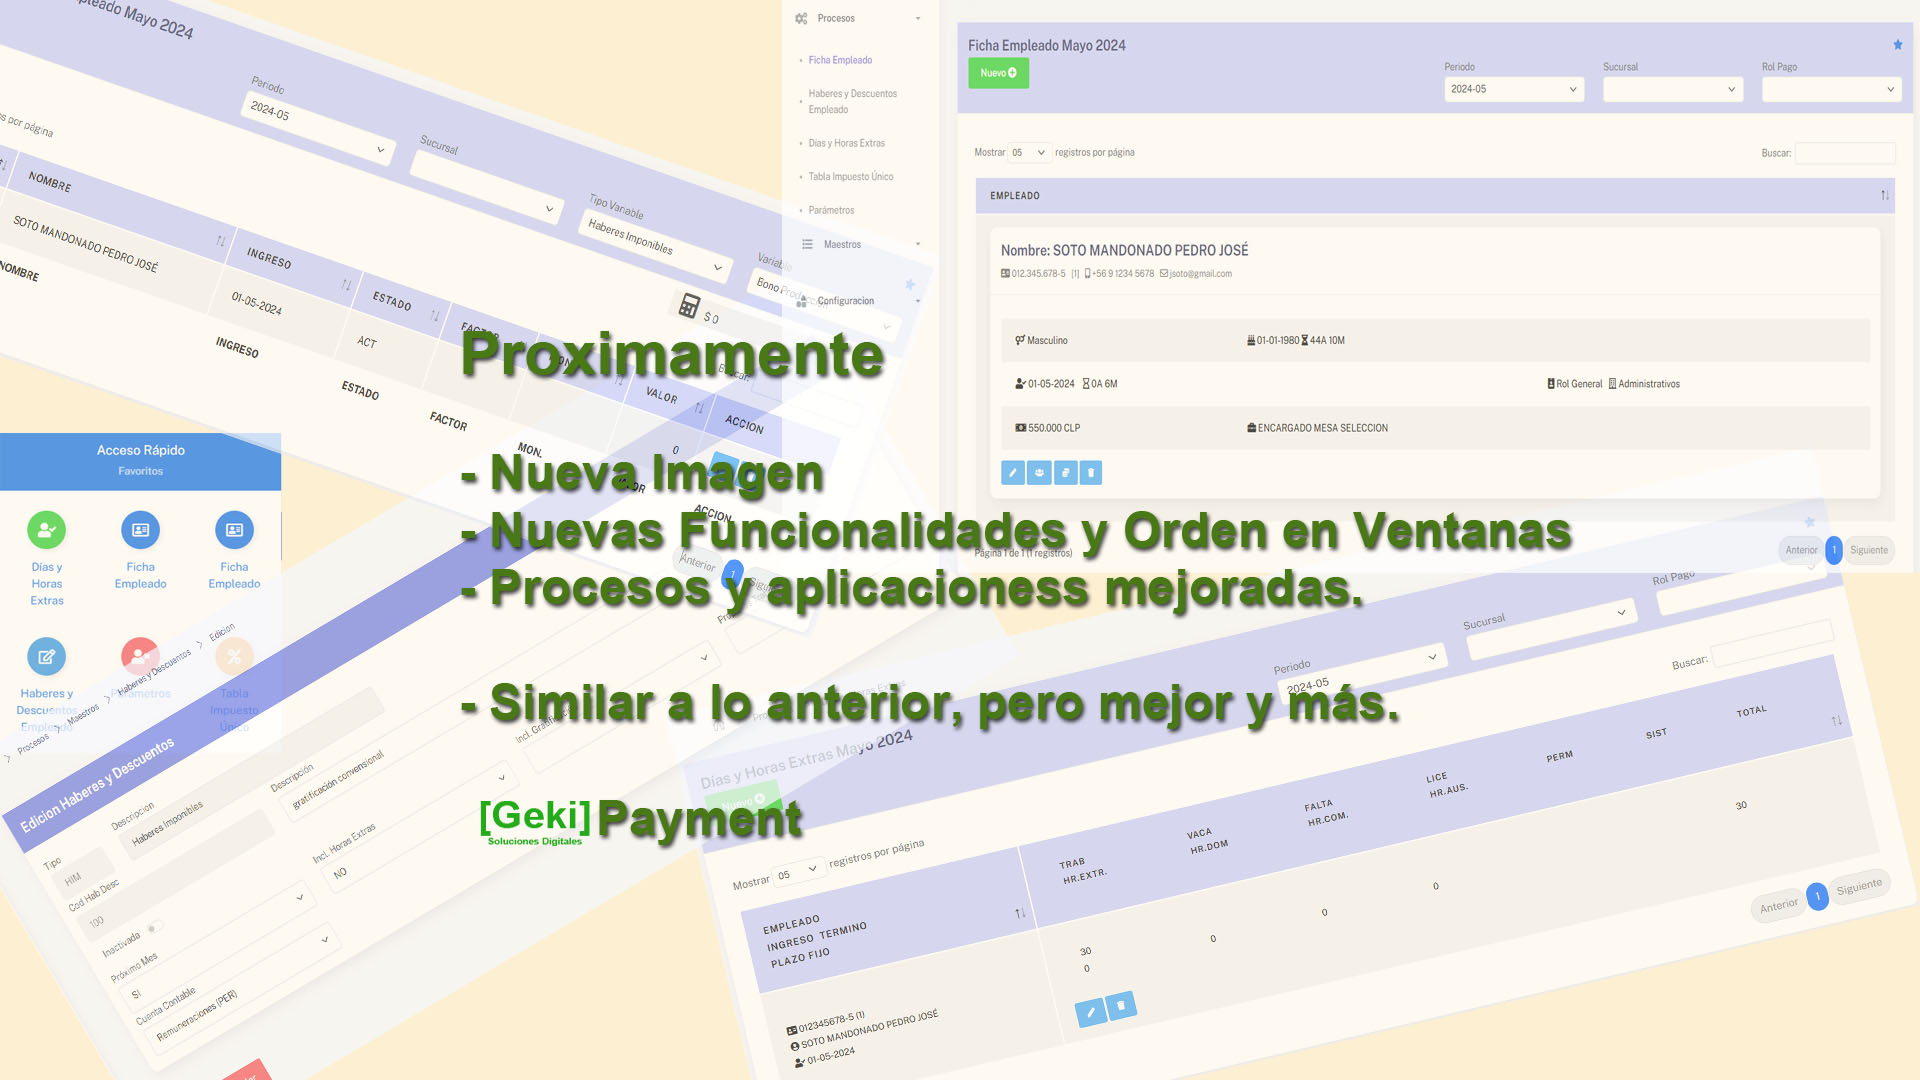Select Parámetros in sidebar menu
Image resolution: width=1920 pixels, height=1080 pixels.
click(x=831, y=211)
